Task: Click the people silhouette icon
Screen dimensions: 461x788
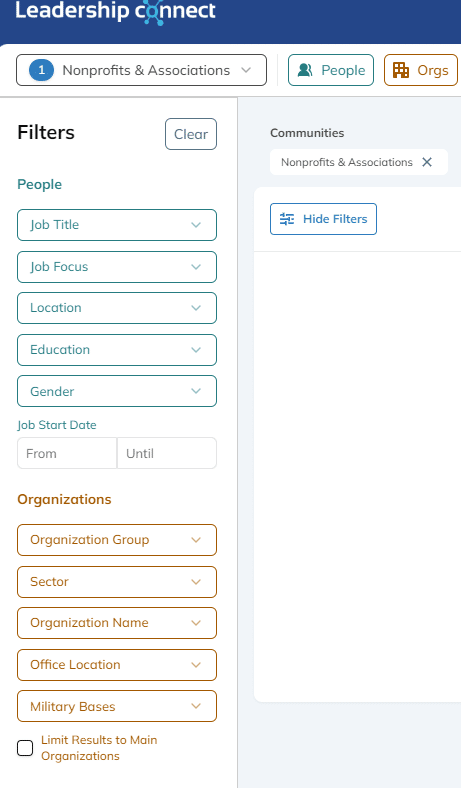Action: (x=305, y=70)
